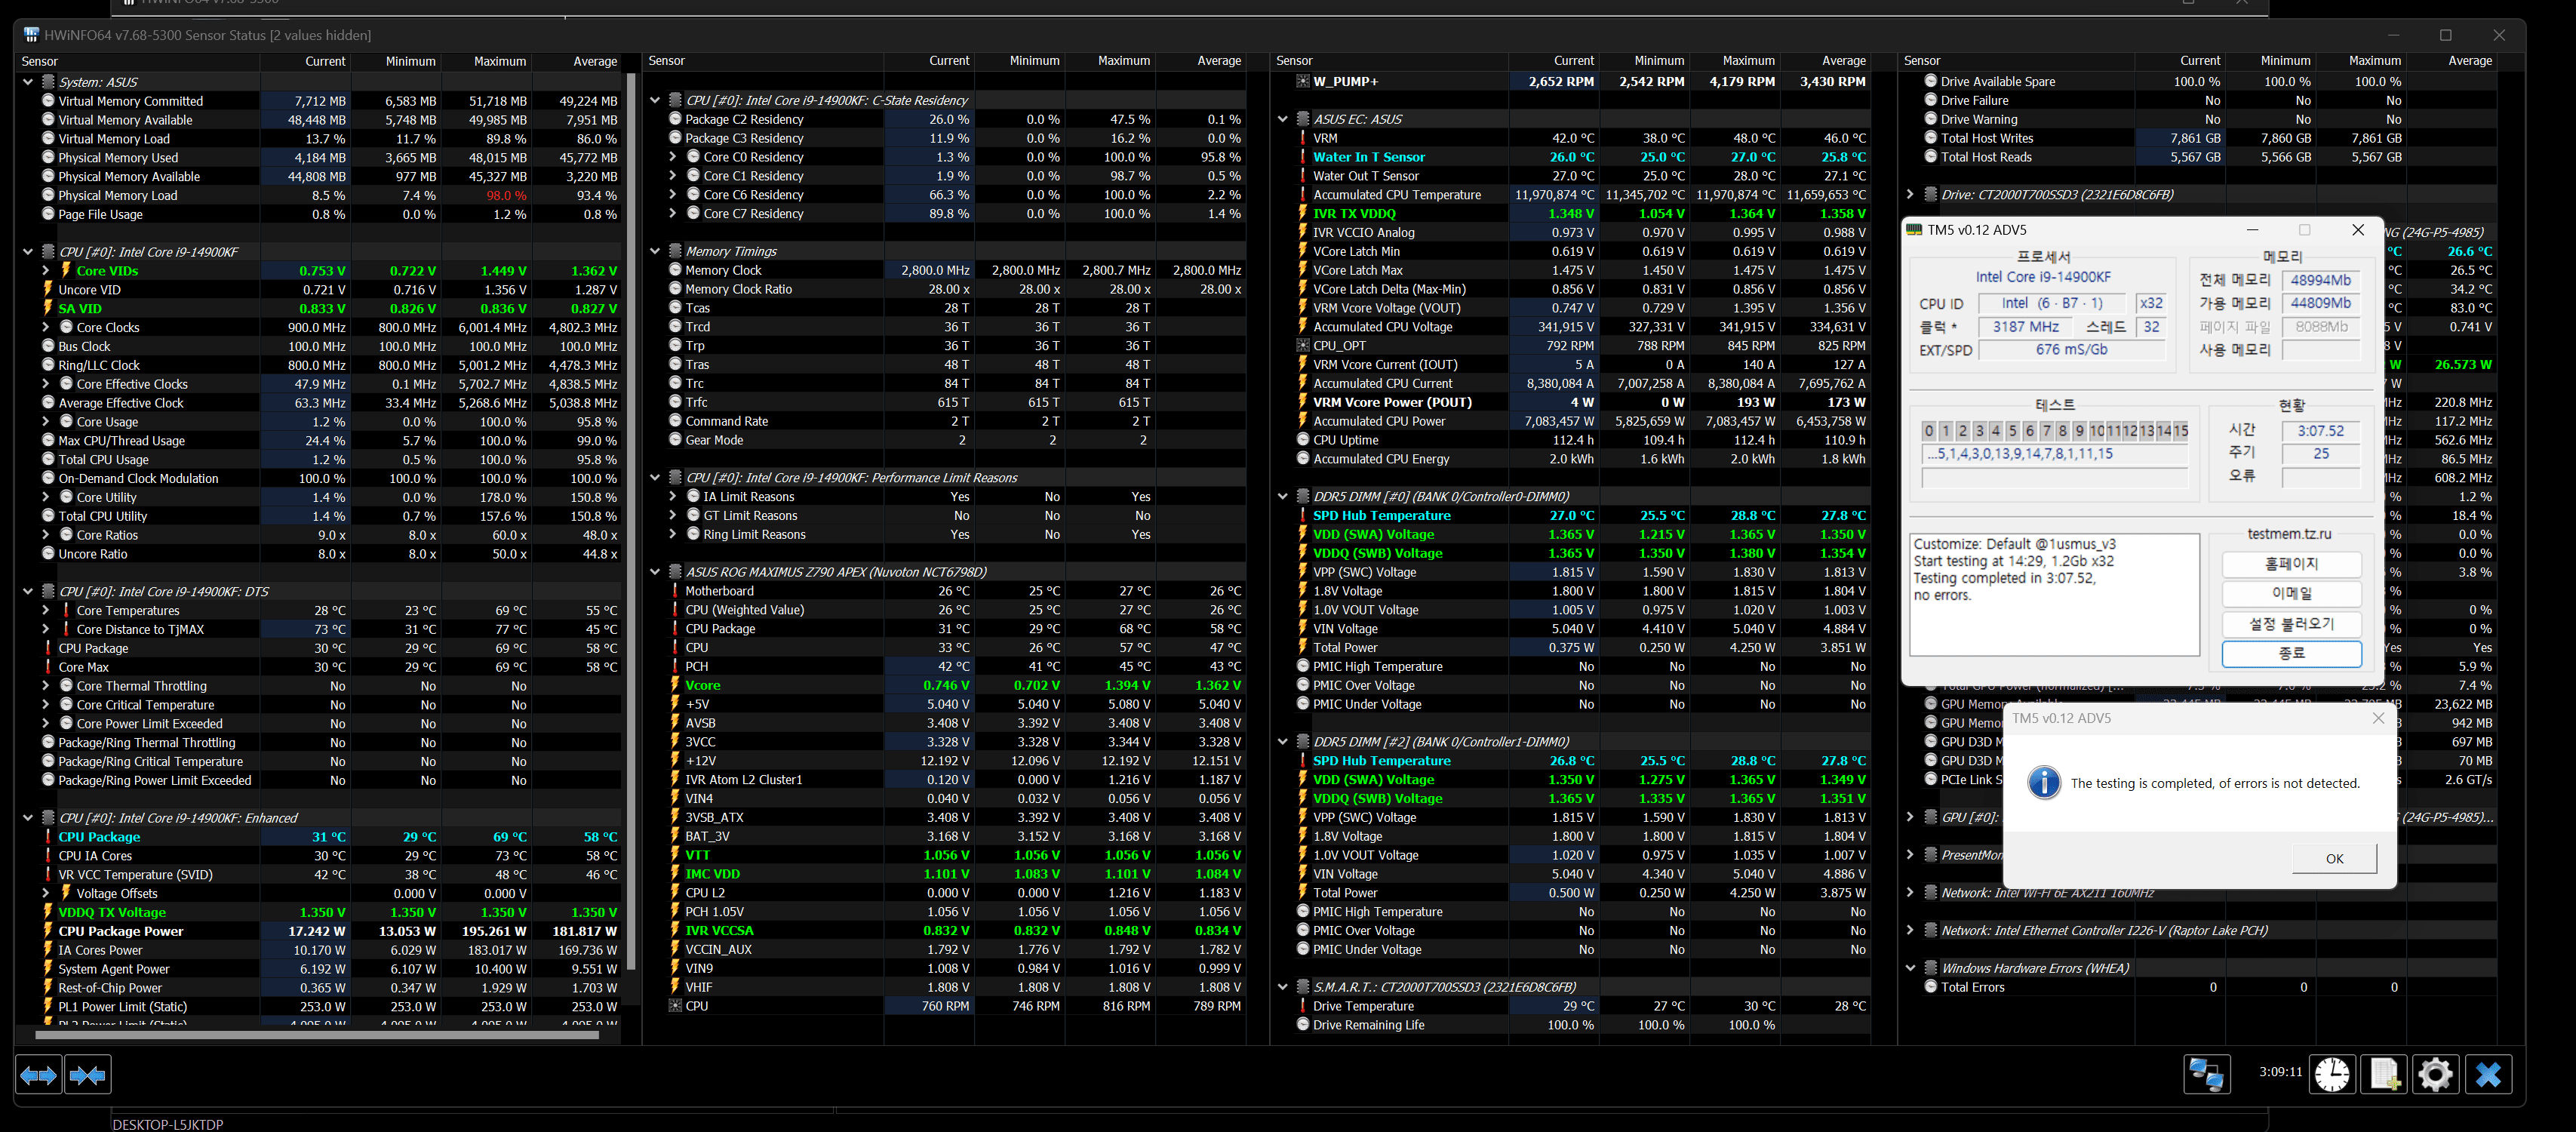
Task: Close sensors using the blue X icon
Action: [x=2488, y=1075]
